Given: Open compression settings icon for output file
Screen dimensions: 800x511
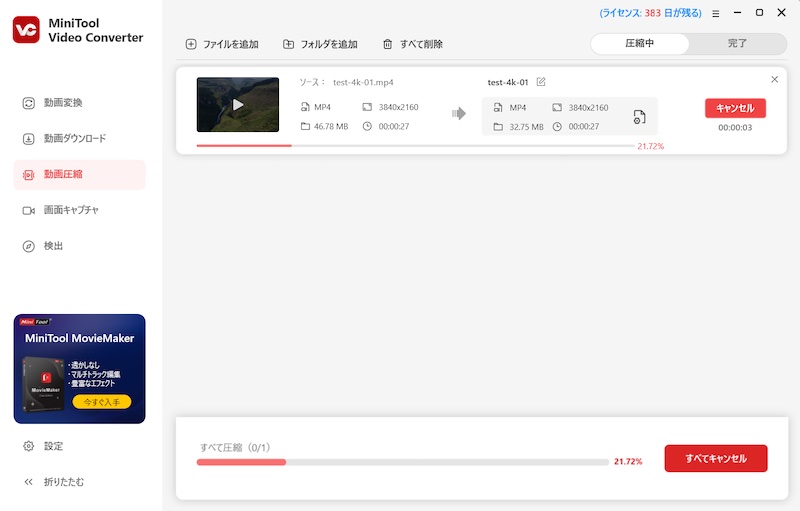Looking at the screenshot, I should coord(639,118).
